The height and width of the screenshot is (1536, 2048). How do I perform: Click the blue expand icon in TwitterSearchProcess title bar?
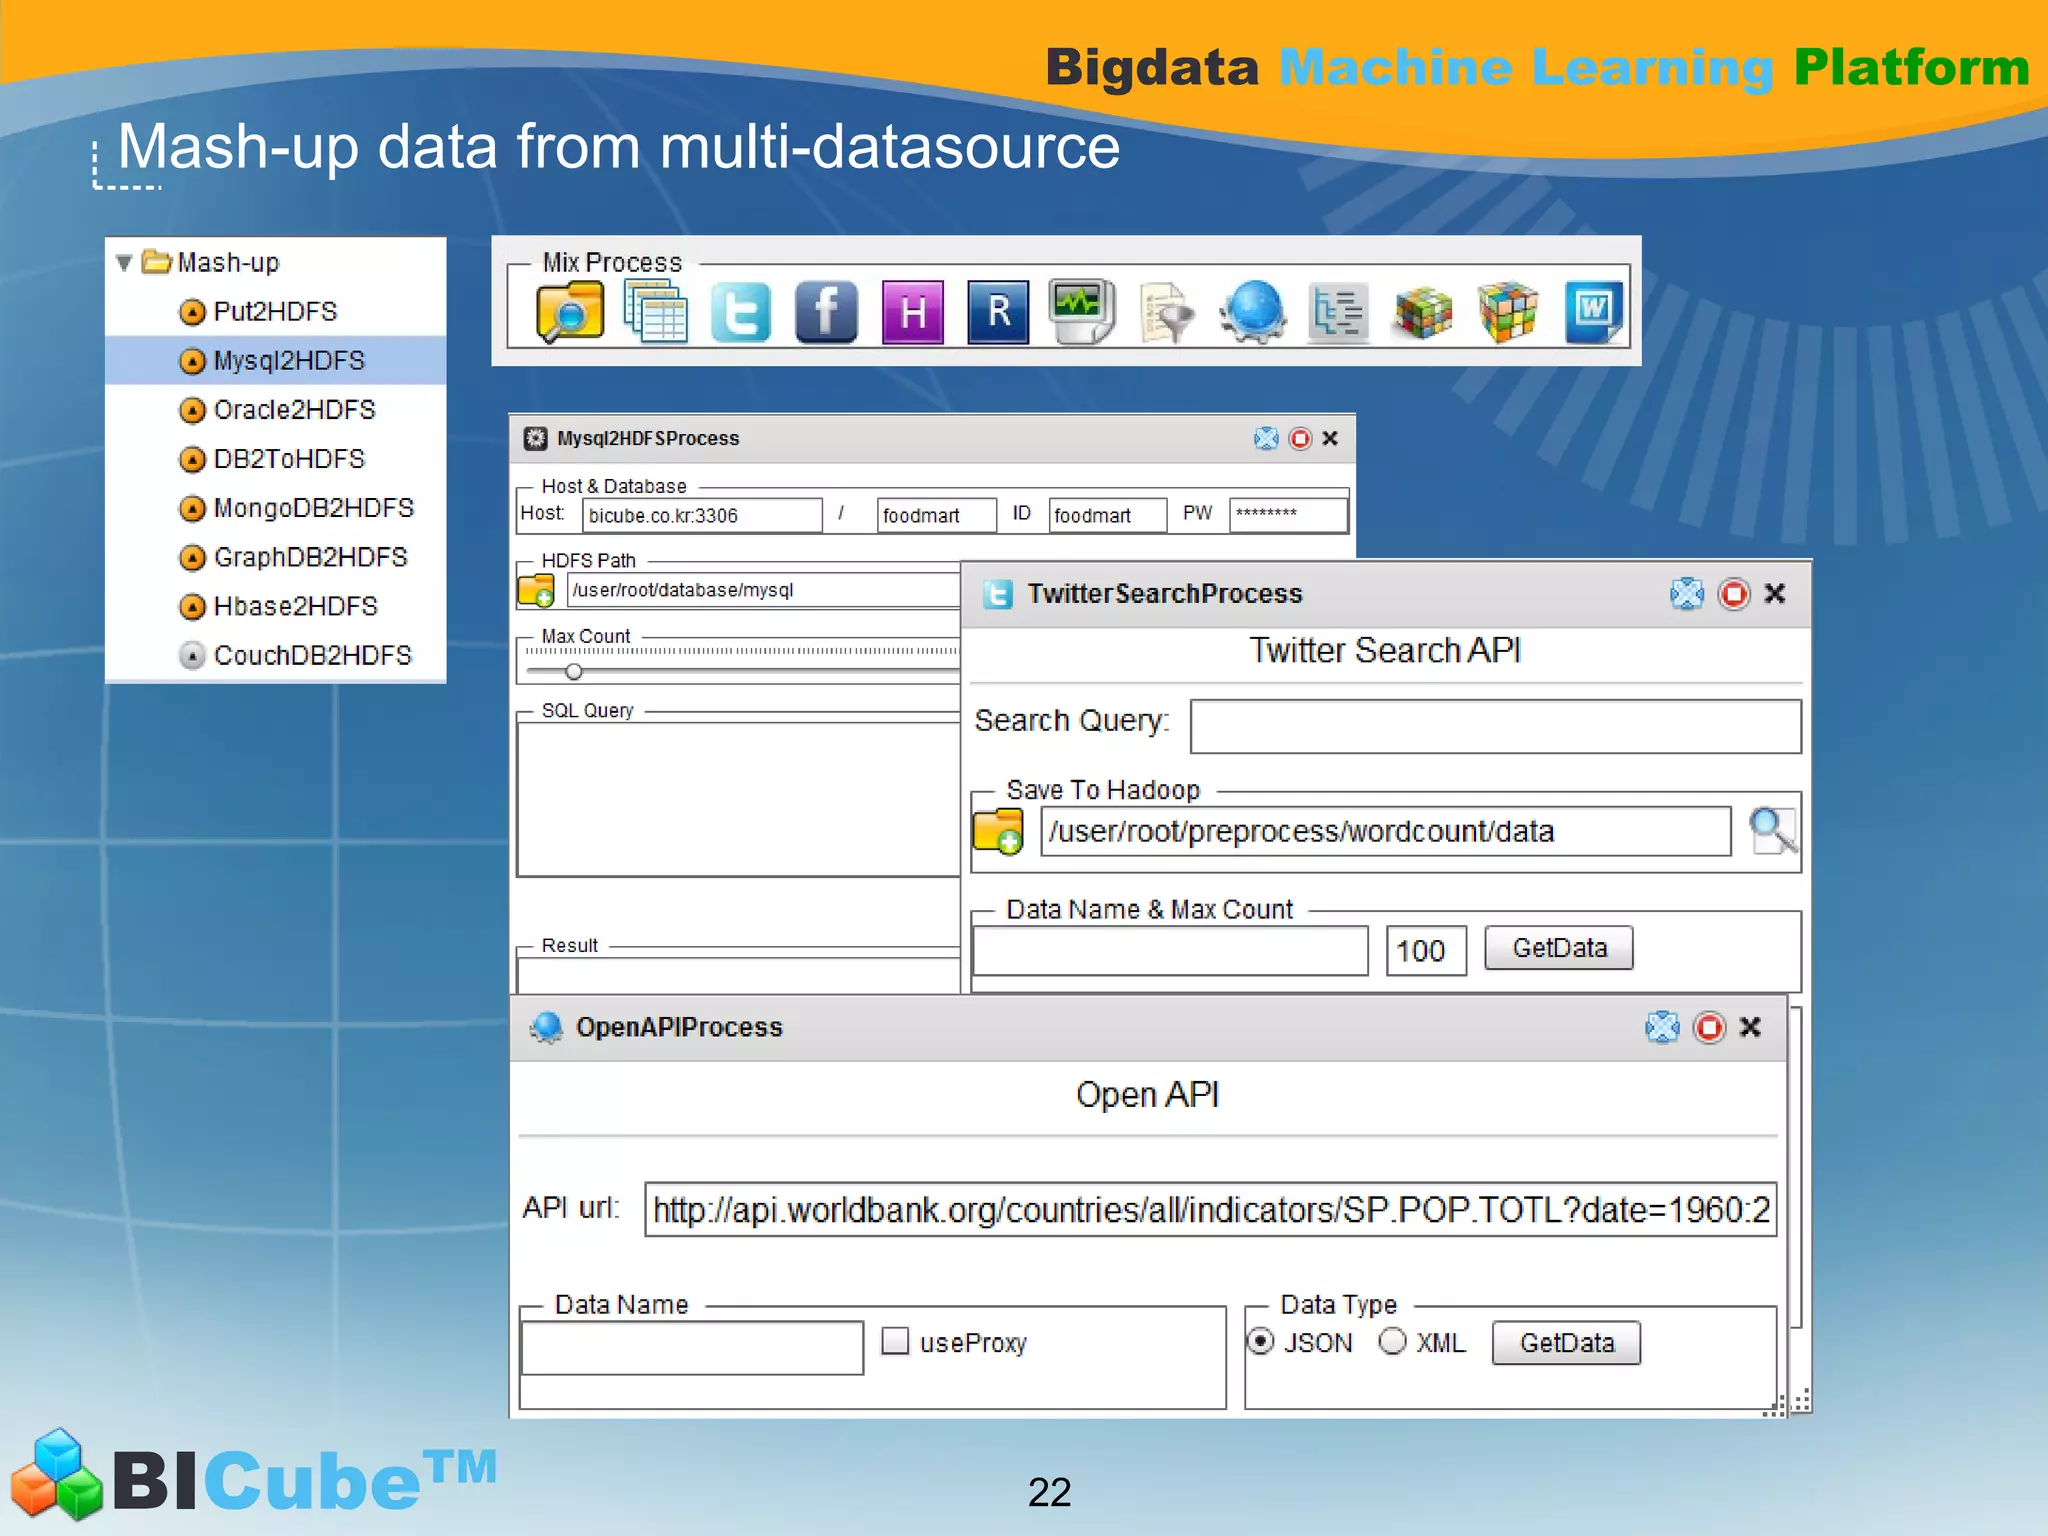[1687, 593]
